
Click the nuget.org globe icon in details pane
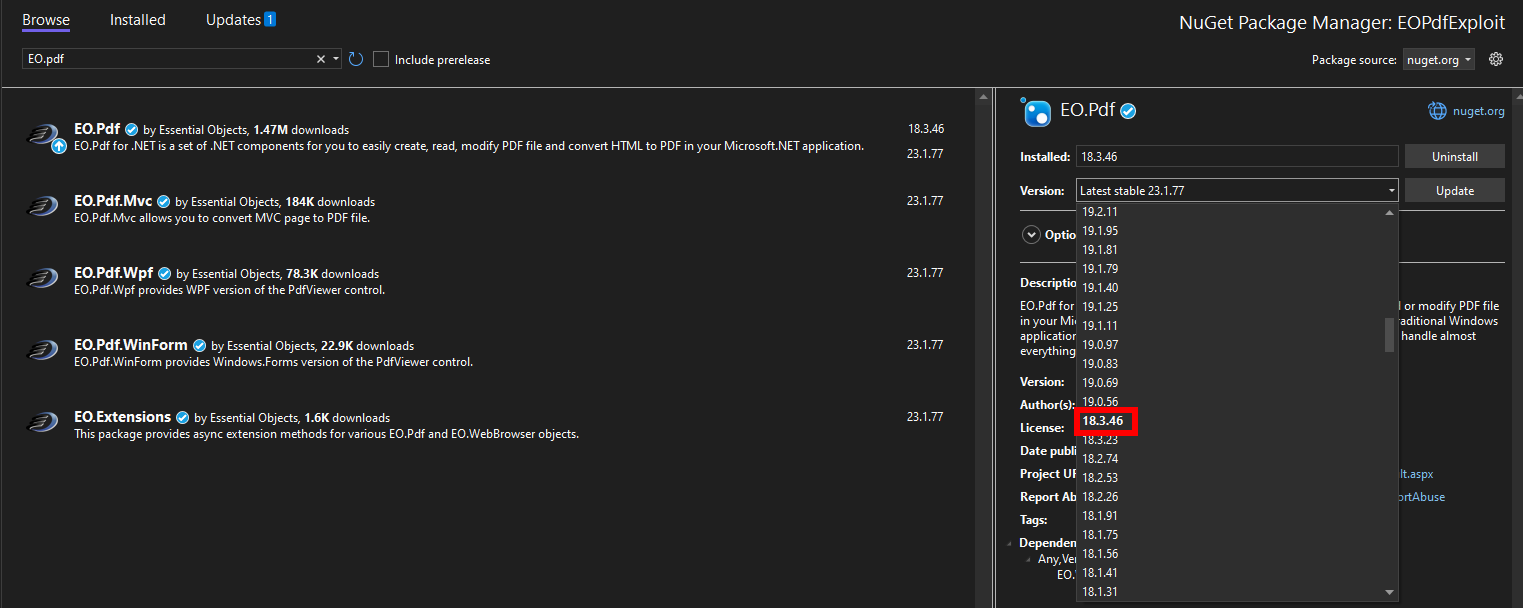tap(1437, 110)
